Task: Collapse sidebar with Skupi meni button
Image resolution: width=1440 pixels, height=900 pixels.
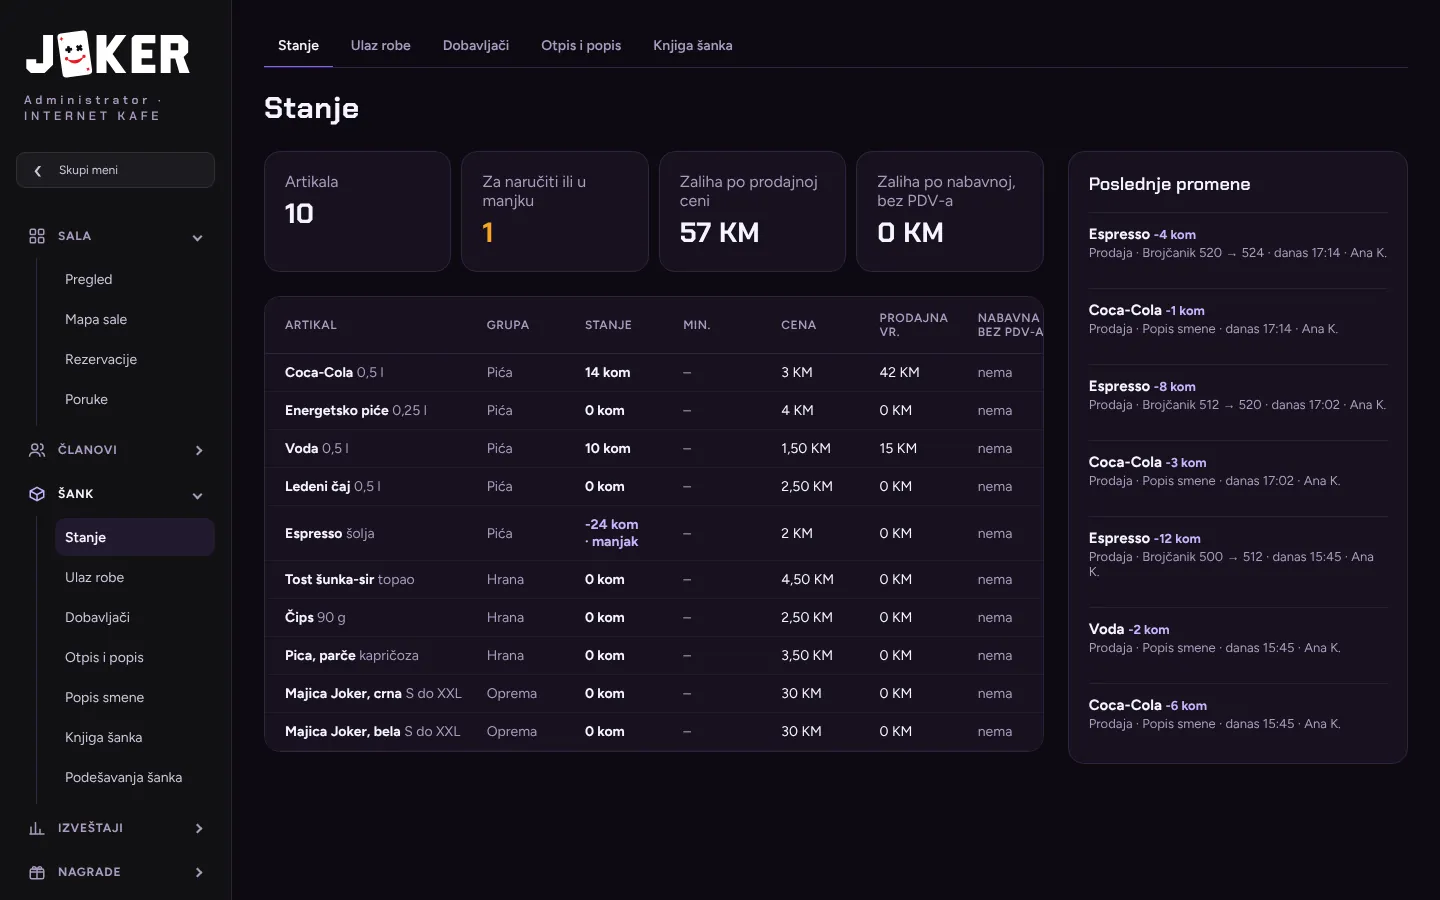Action: (115, 170)
